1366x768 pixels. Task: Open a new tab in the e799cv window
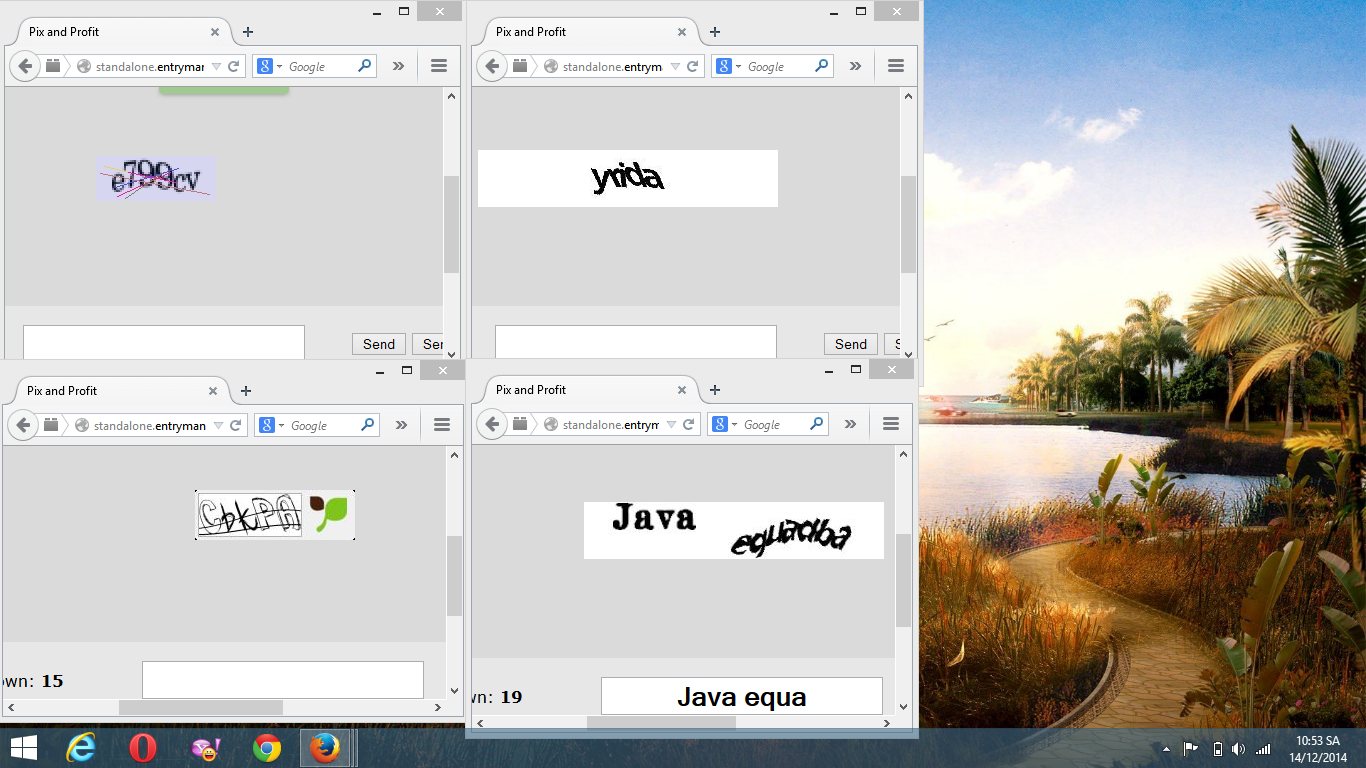click(248, 32)
